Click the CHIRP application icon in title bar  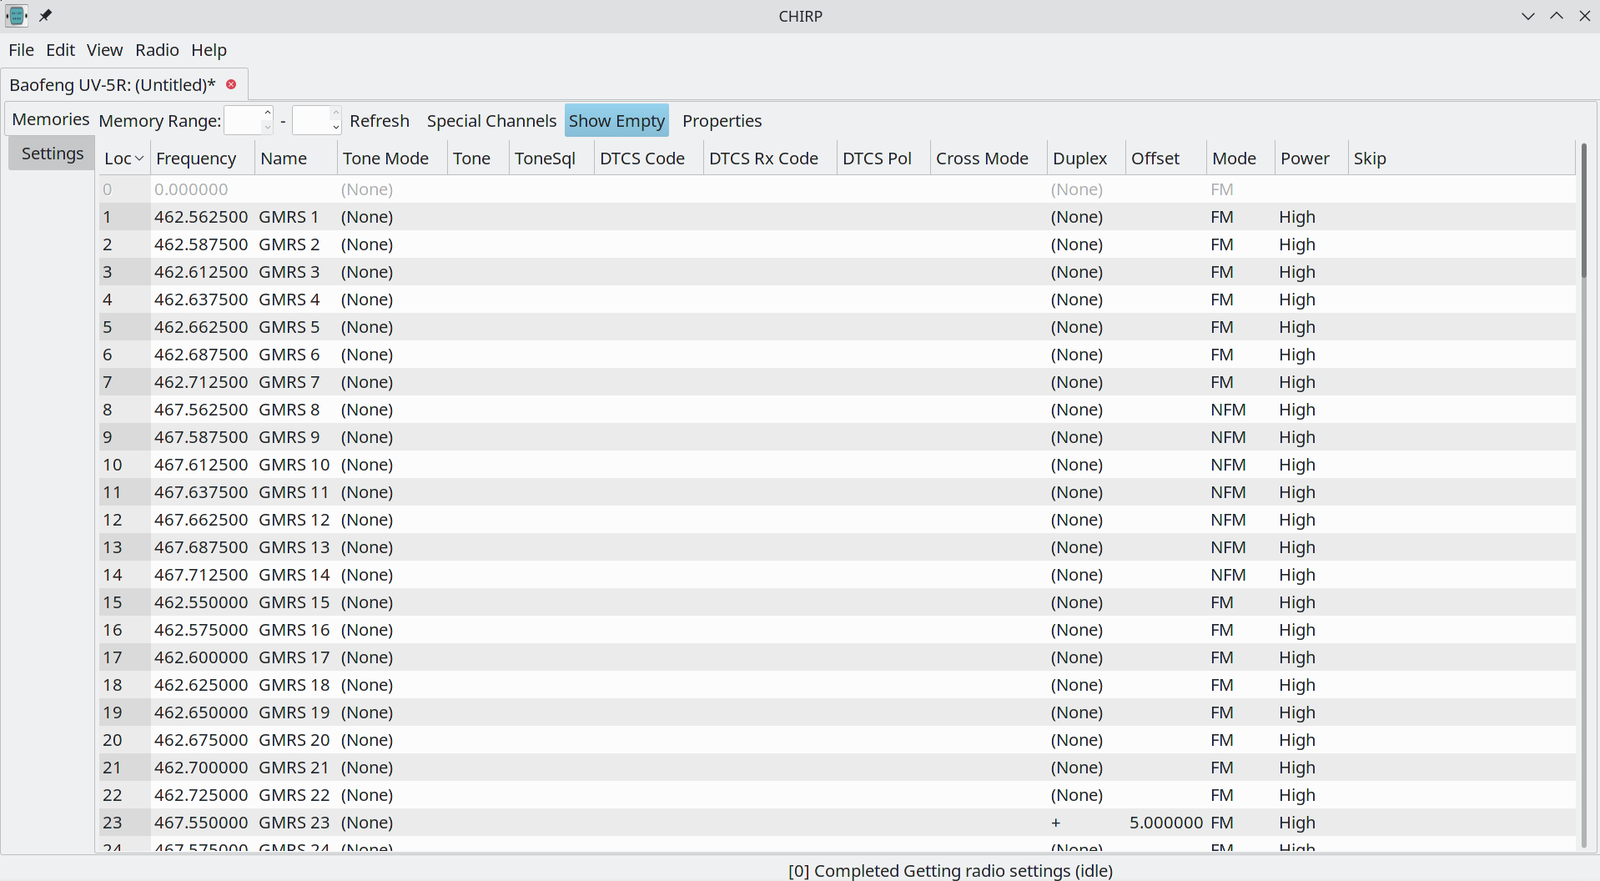click(16, 16)
